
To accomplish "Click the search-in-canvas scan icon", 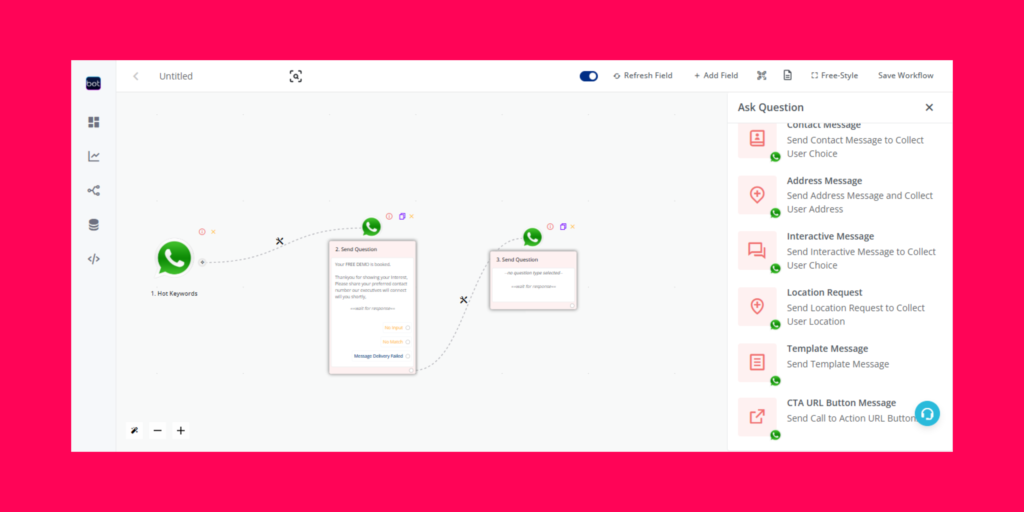I will pos(296,76).
